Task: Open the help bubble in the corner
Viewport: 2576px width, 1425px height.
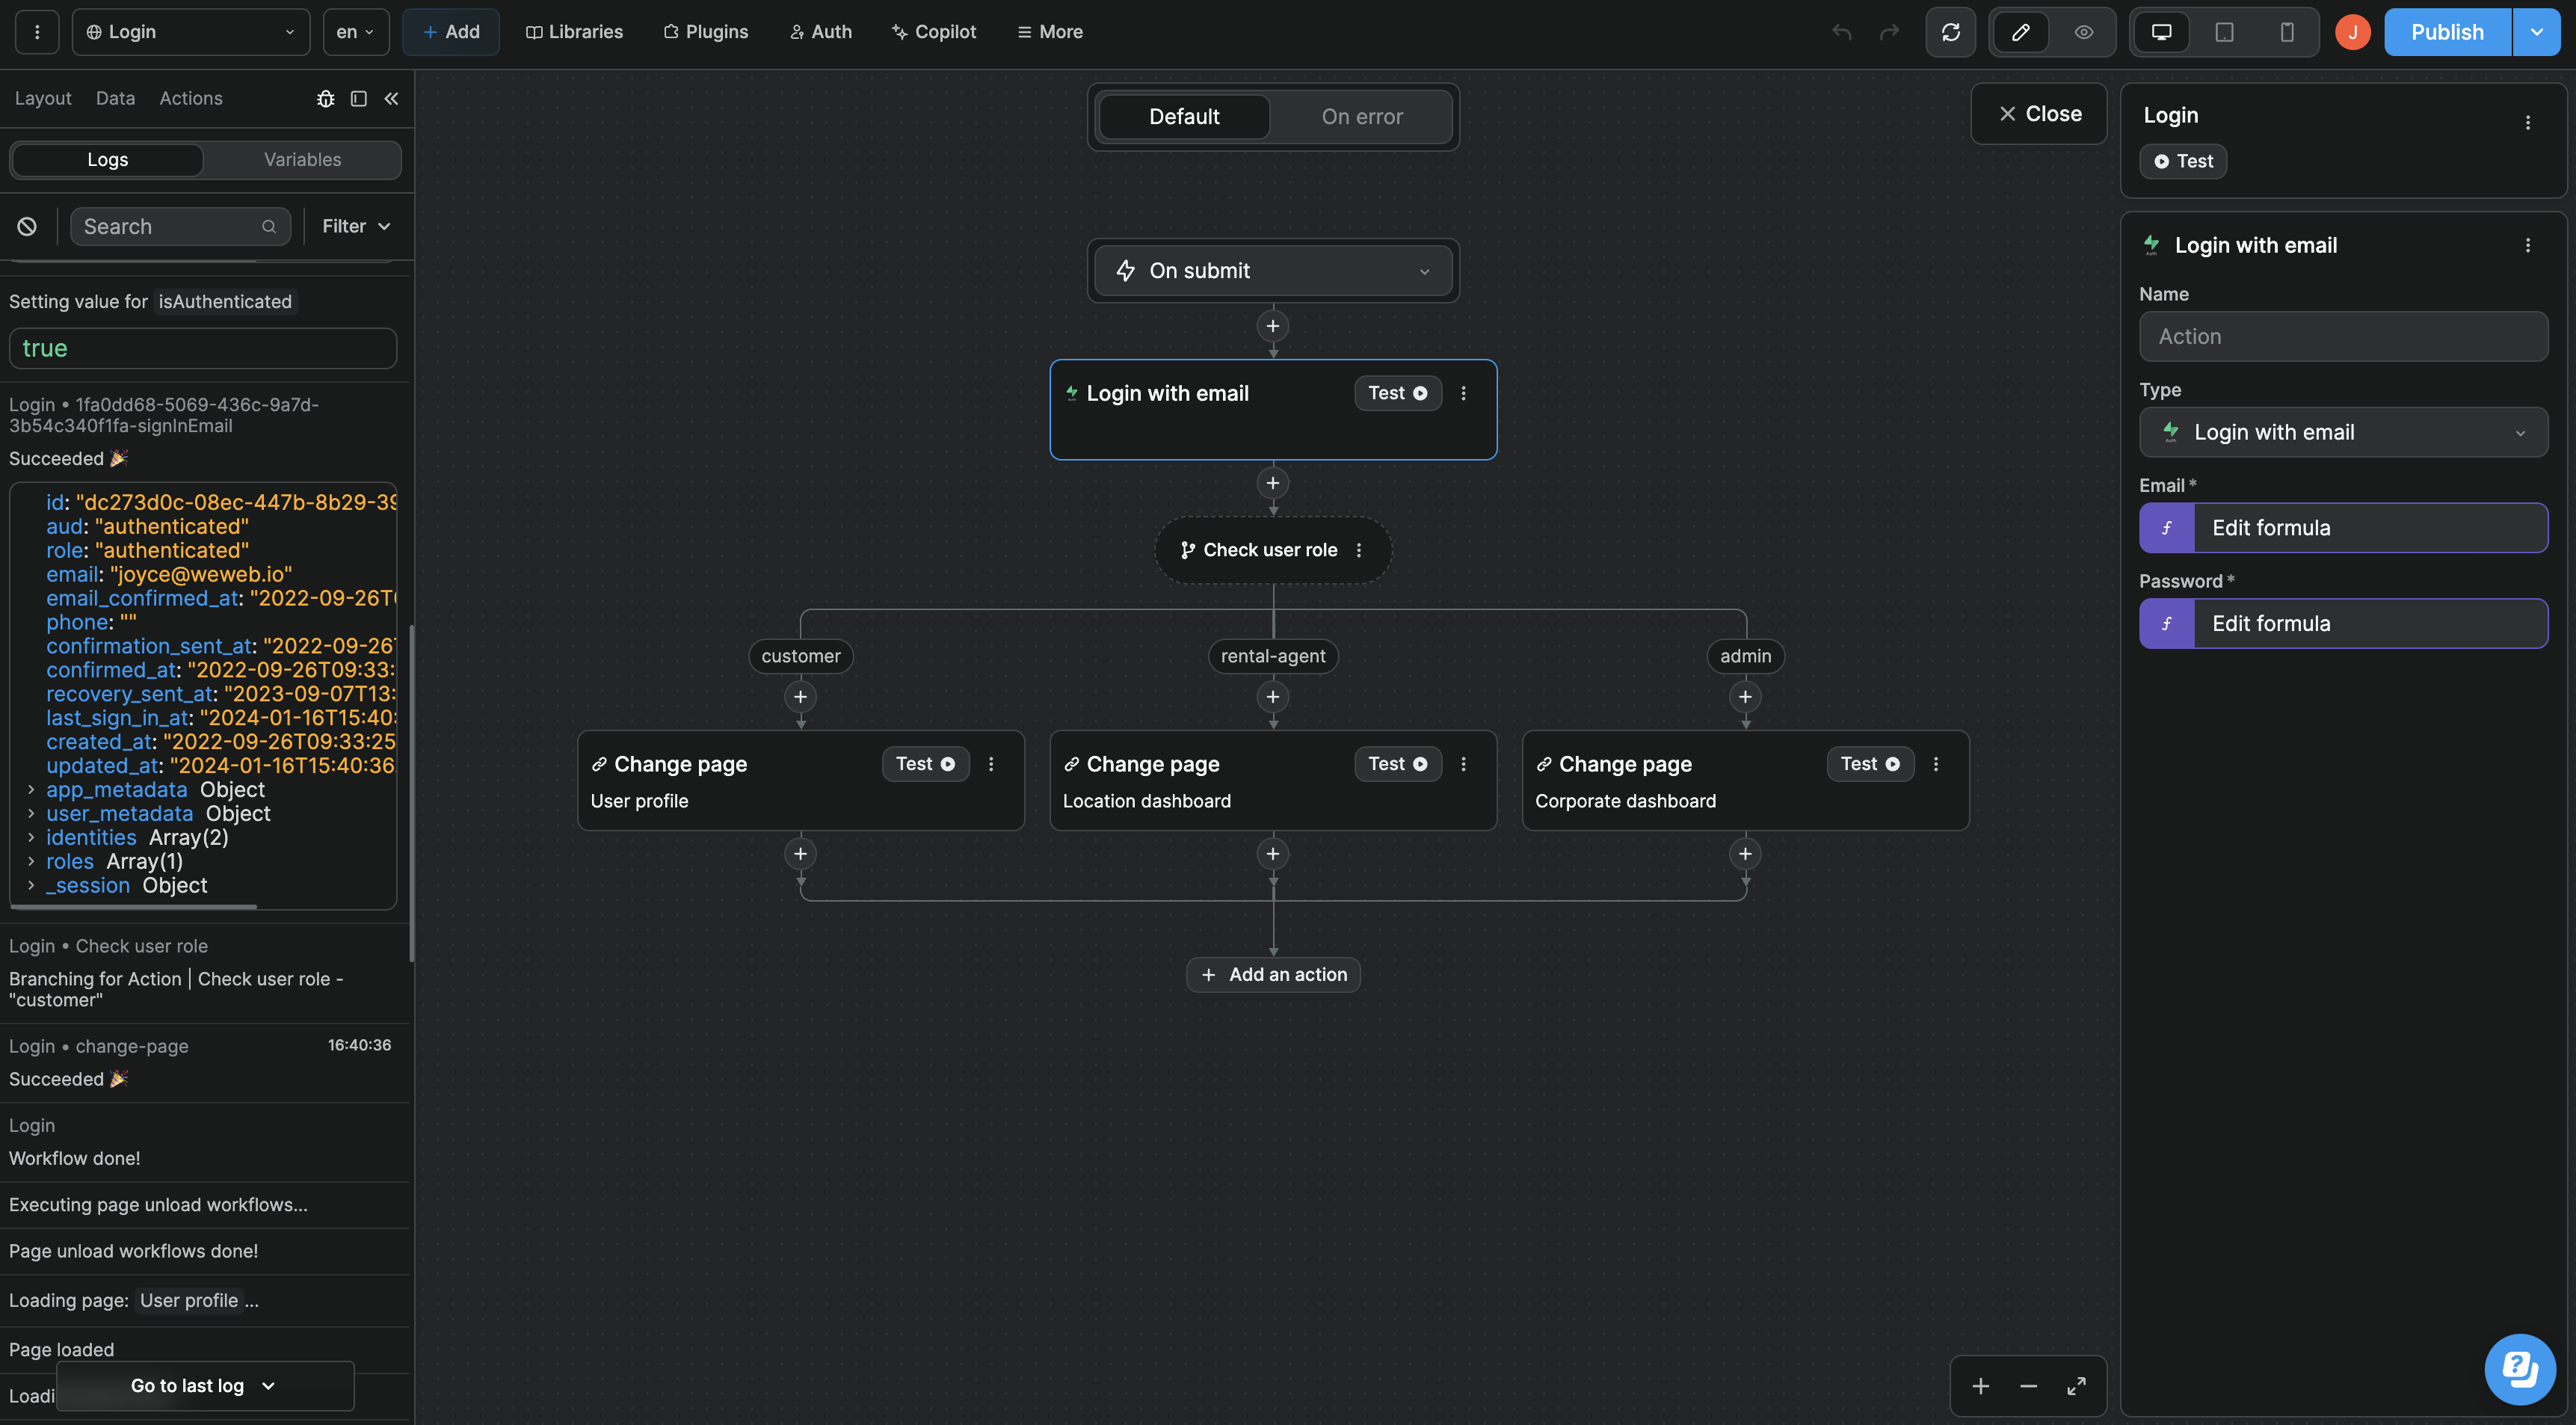Action: (2519, 1369)
